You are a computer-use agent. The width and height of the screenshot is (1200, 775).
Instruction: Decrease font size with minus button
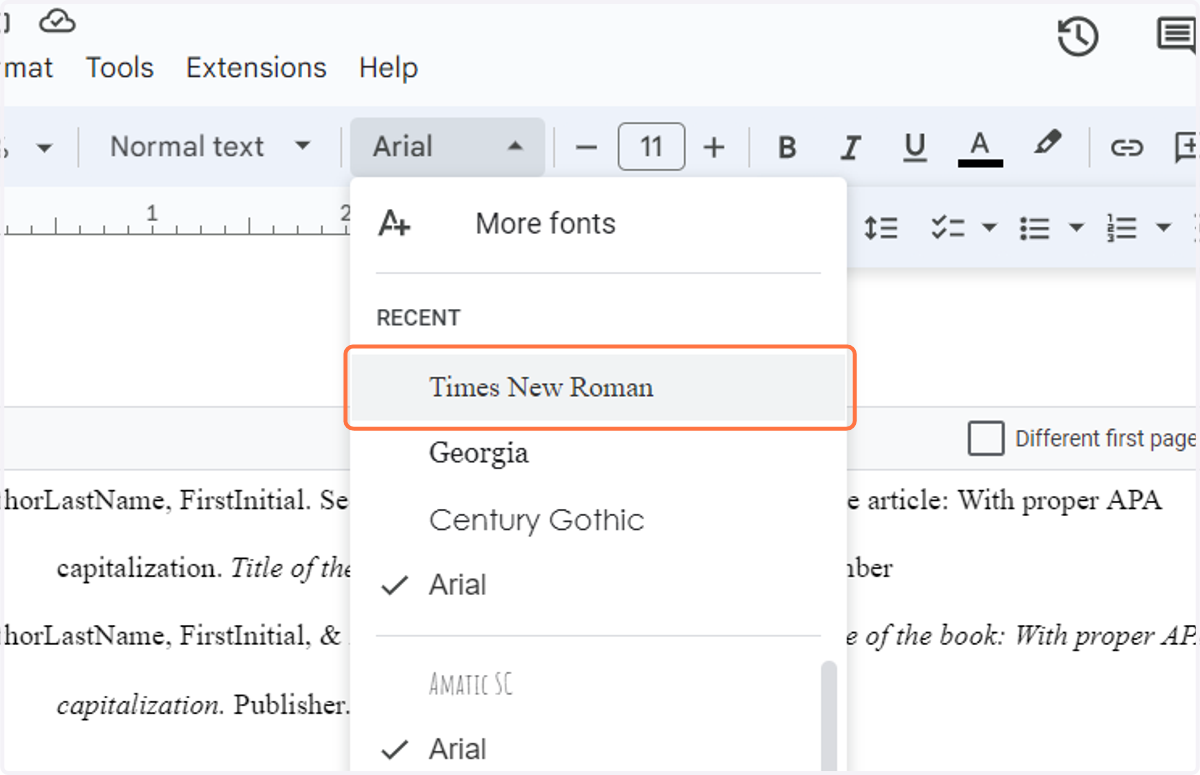click(587, 148)
